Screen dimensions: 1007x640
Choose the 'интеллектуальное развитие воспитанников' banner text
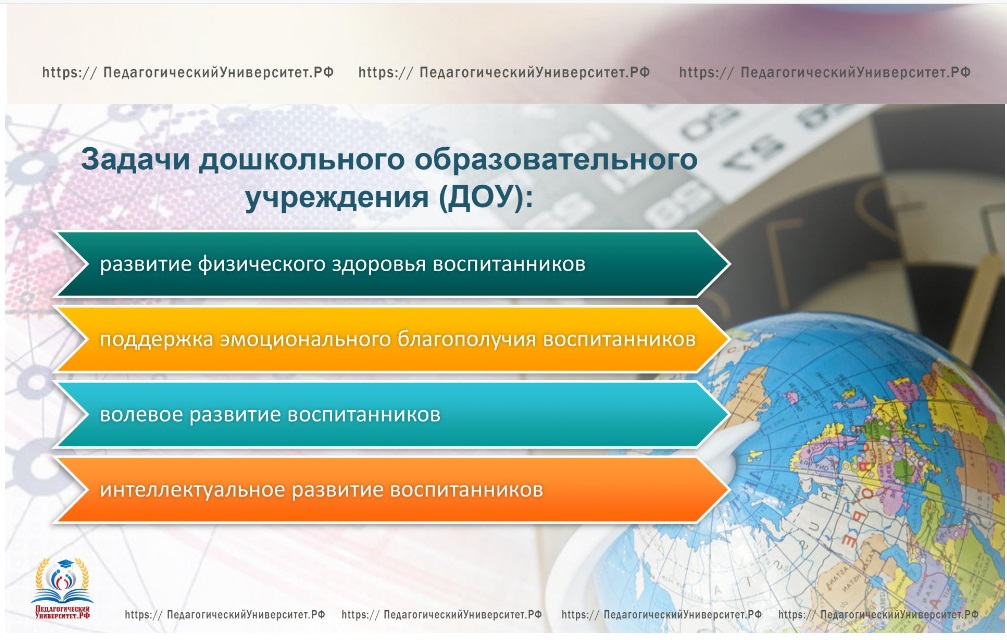coord(321,490)
